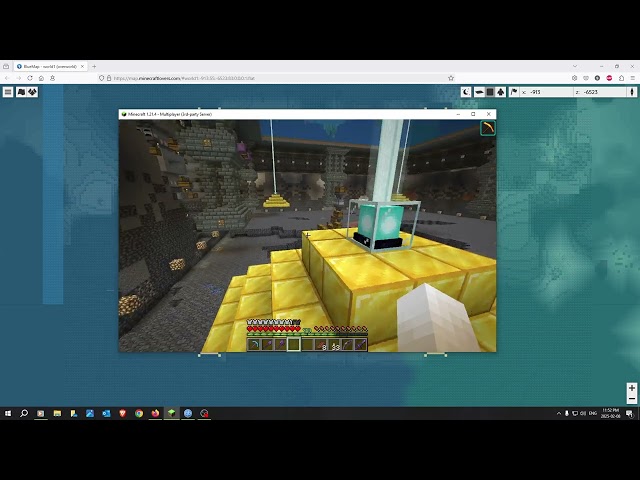Switch BlueMap to perspective view
The image size is (640, 480).
[479, 92]
